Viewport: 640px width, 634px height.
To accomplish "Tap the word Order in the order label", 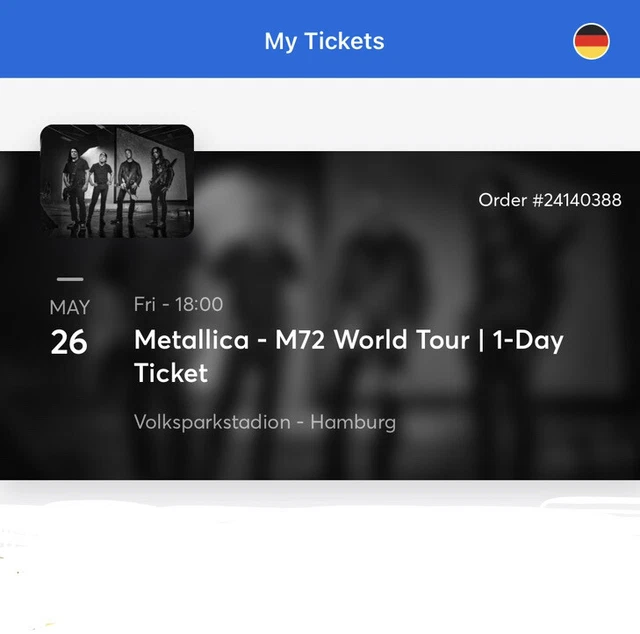I will click(502, 200).
